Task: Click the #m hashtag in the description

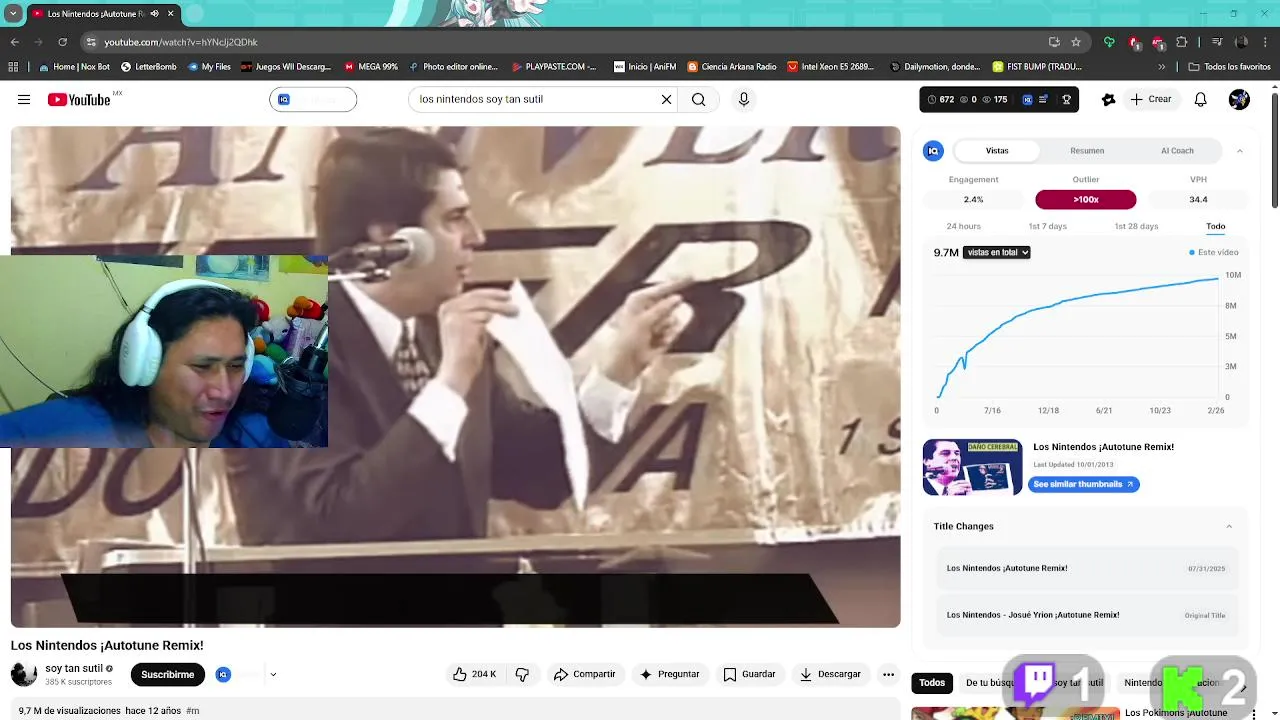Action: click(x=193, y=711)
